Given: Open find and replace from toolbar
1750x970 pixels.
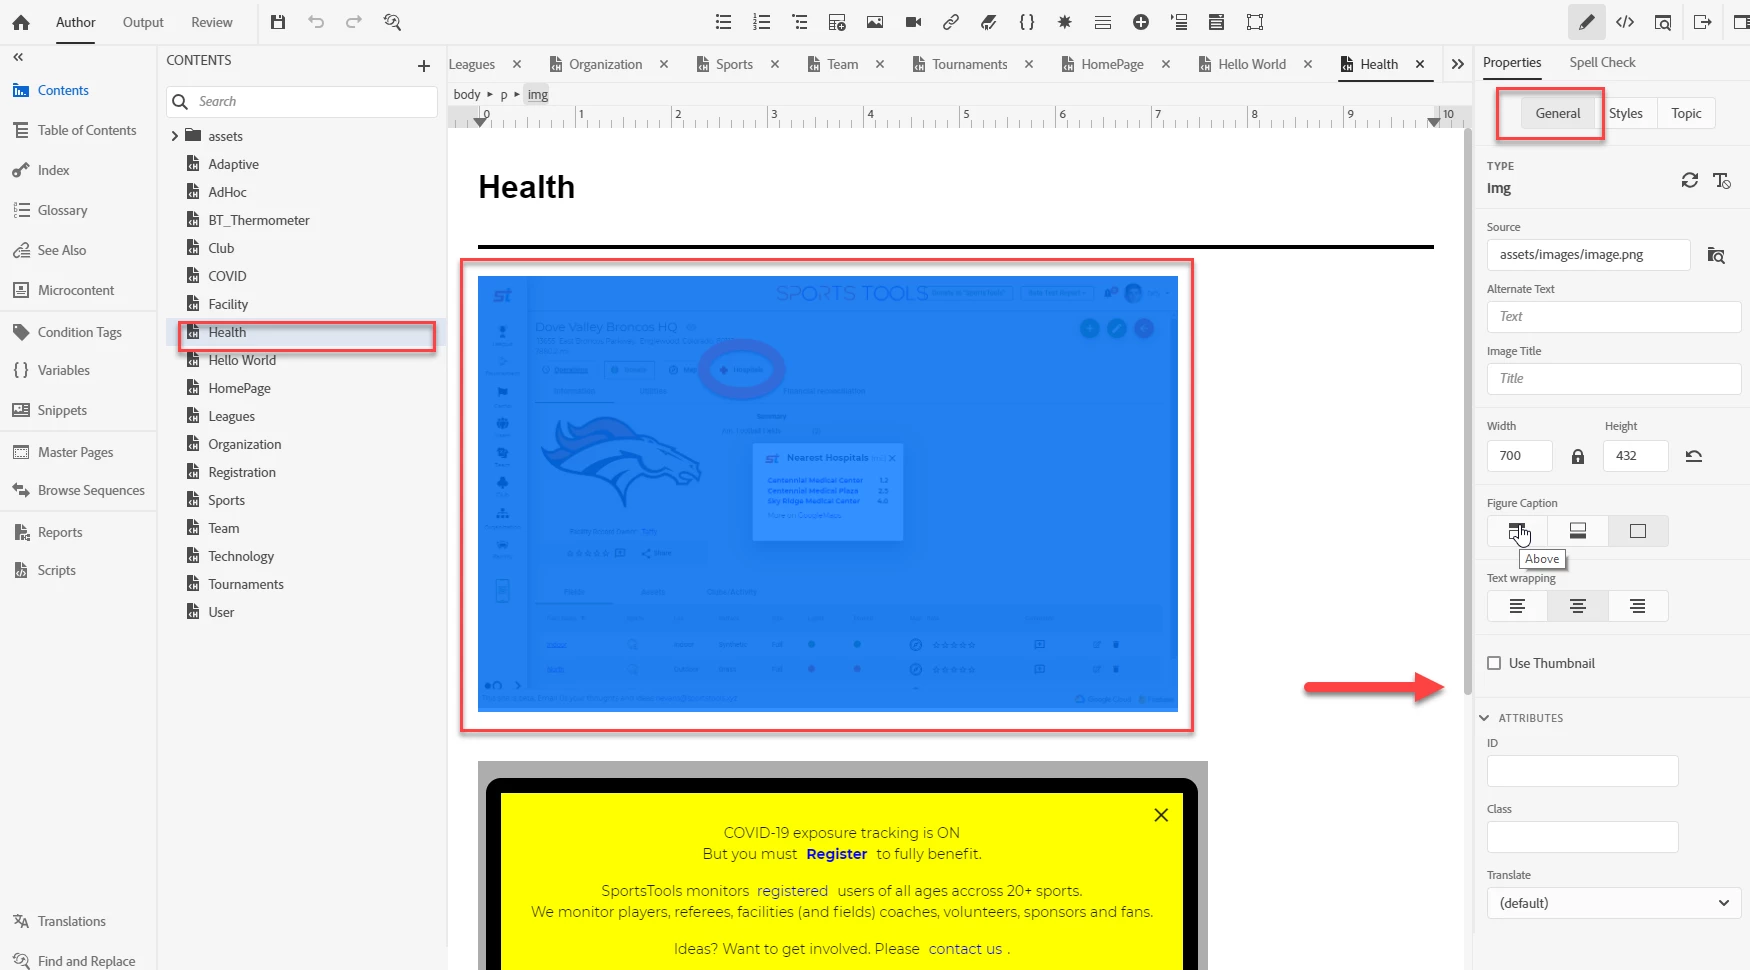Looking at the screenshot, I should coord(392,22).
